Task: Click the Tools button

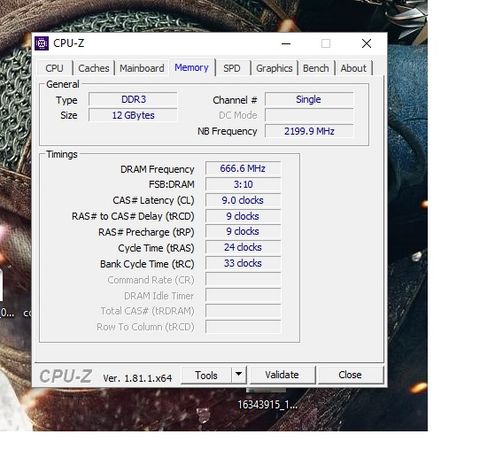Action: coord(206,375)
